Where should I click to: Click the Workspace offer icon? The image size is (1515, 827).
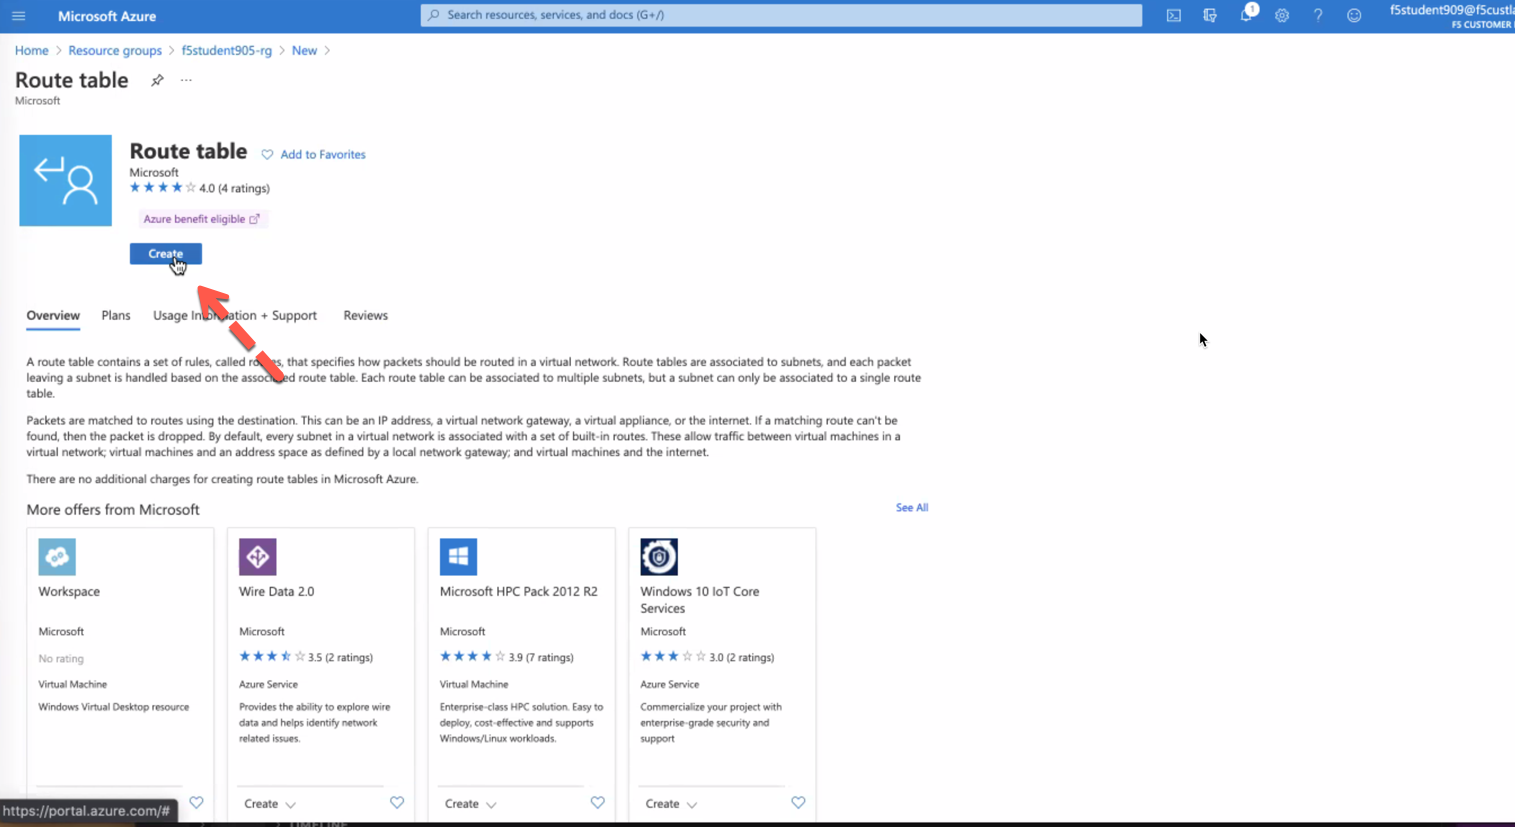[x=57, y=557]
